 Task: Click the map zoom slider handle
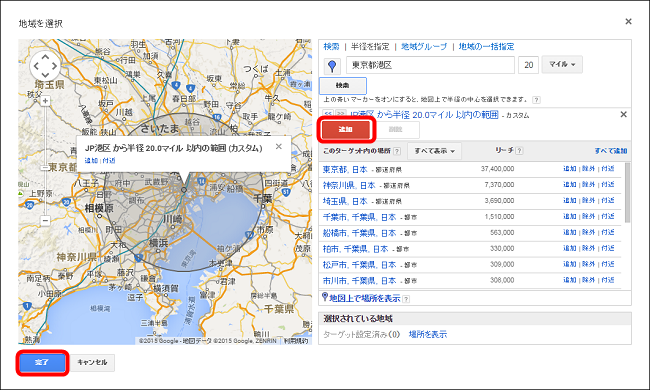pos(45,167)
